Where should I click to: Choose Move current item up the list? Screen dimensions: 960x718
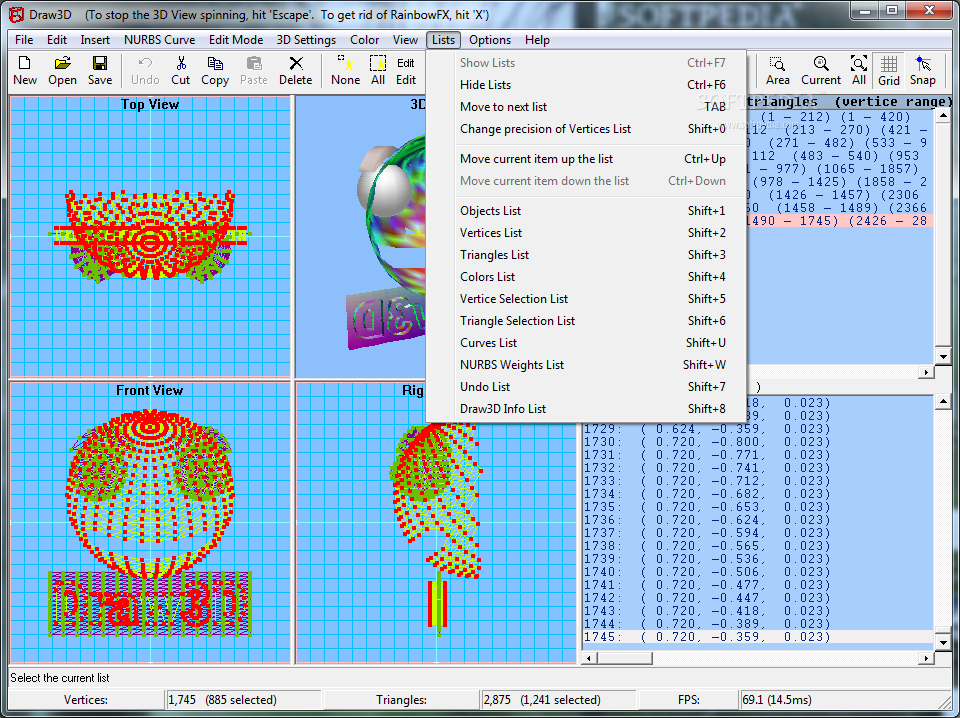pyautogui.click(x=586, y=159)
